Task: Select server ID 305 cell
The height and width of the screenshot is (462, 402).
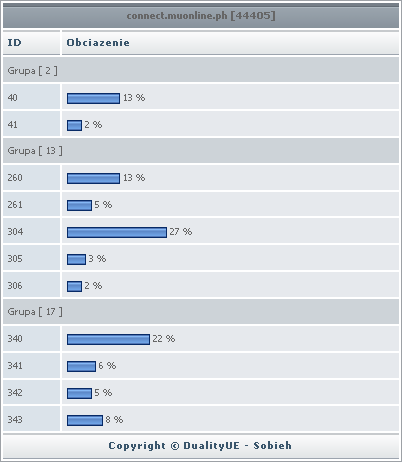Action: (32, 258)
